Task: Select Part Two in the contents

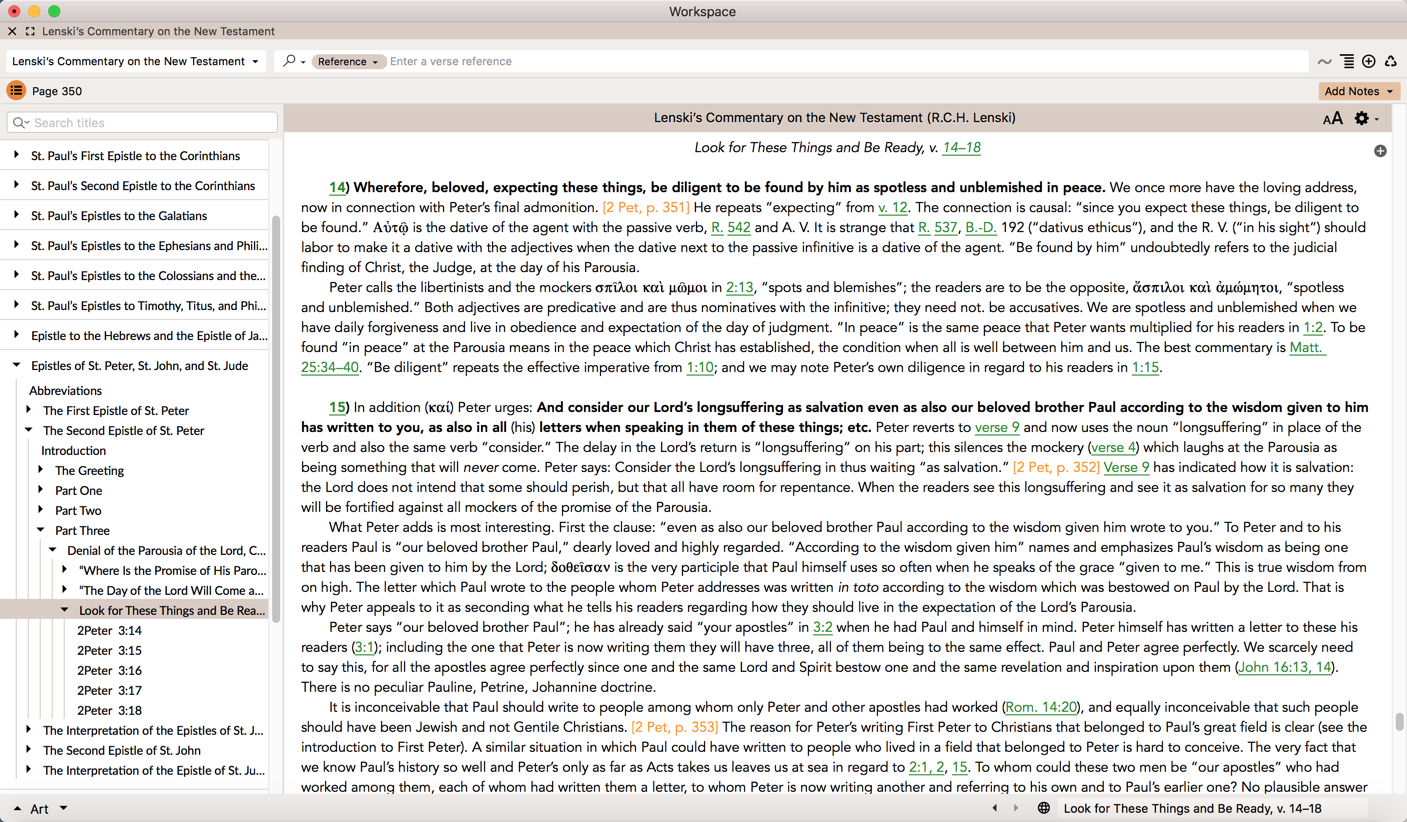Action: (x=78, y=511)
